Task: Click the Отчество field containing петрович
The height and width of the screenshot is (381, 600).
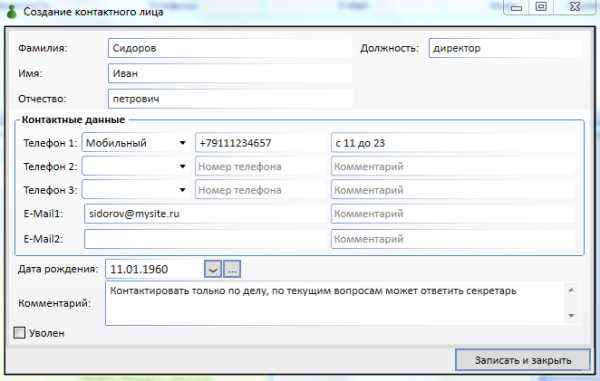Action: pyautogui.click(x=230, y=99)
